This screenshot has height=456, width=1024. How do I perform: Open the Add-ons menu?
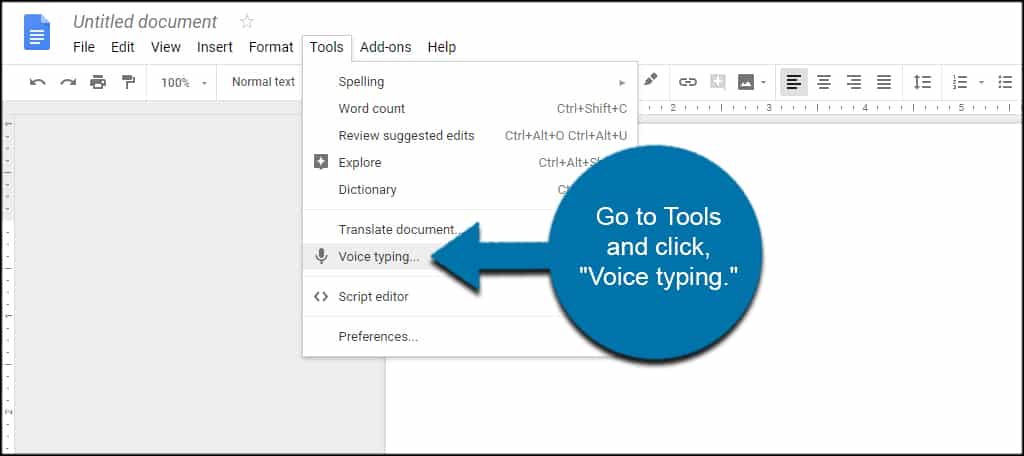coord(385,47)
